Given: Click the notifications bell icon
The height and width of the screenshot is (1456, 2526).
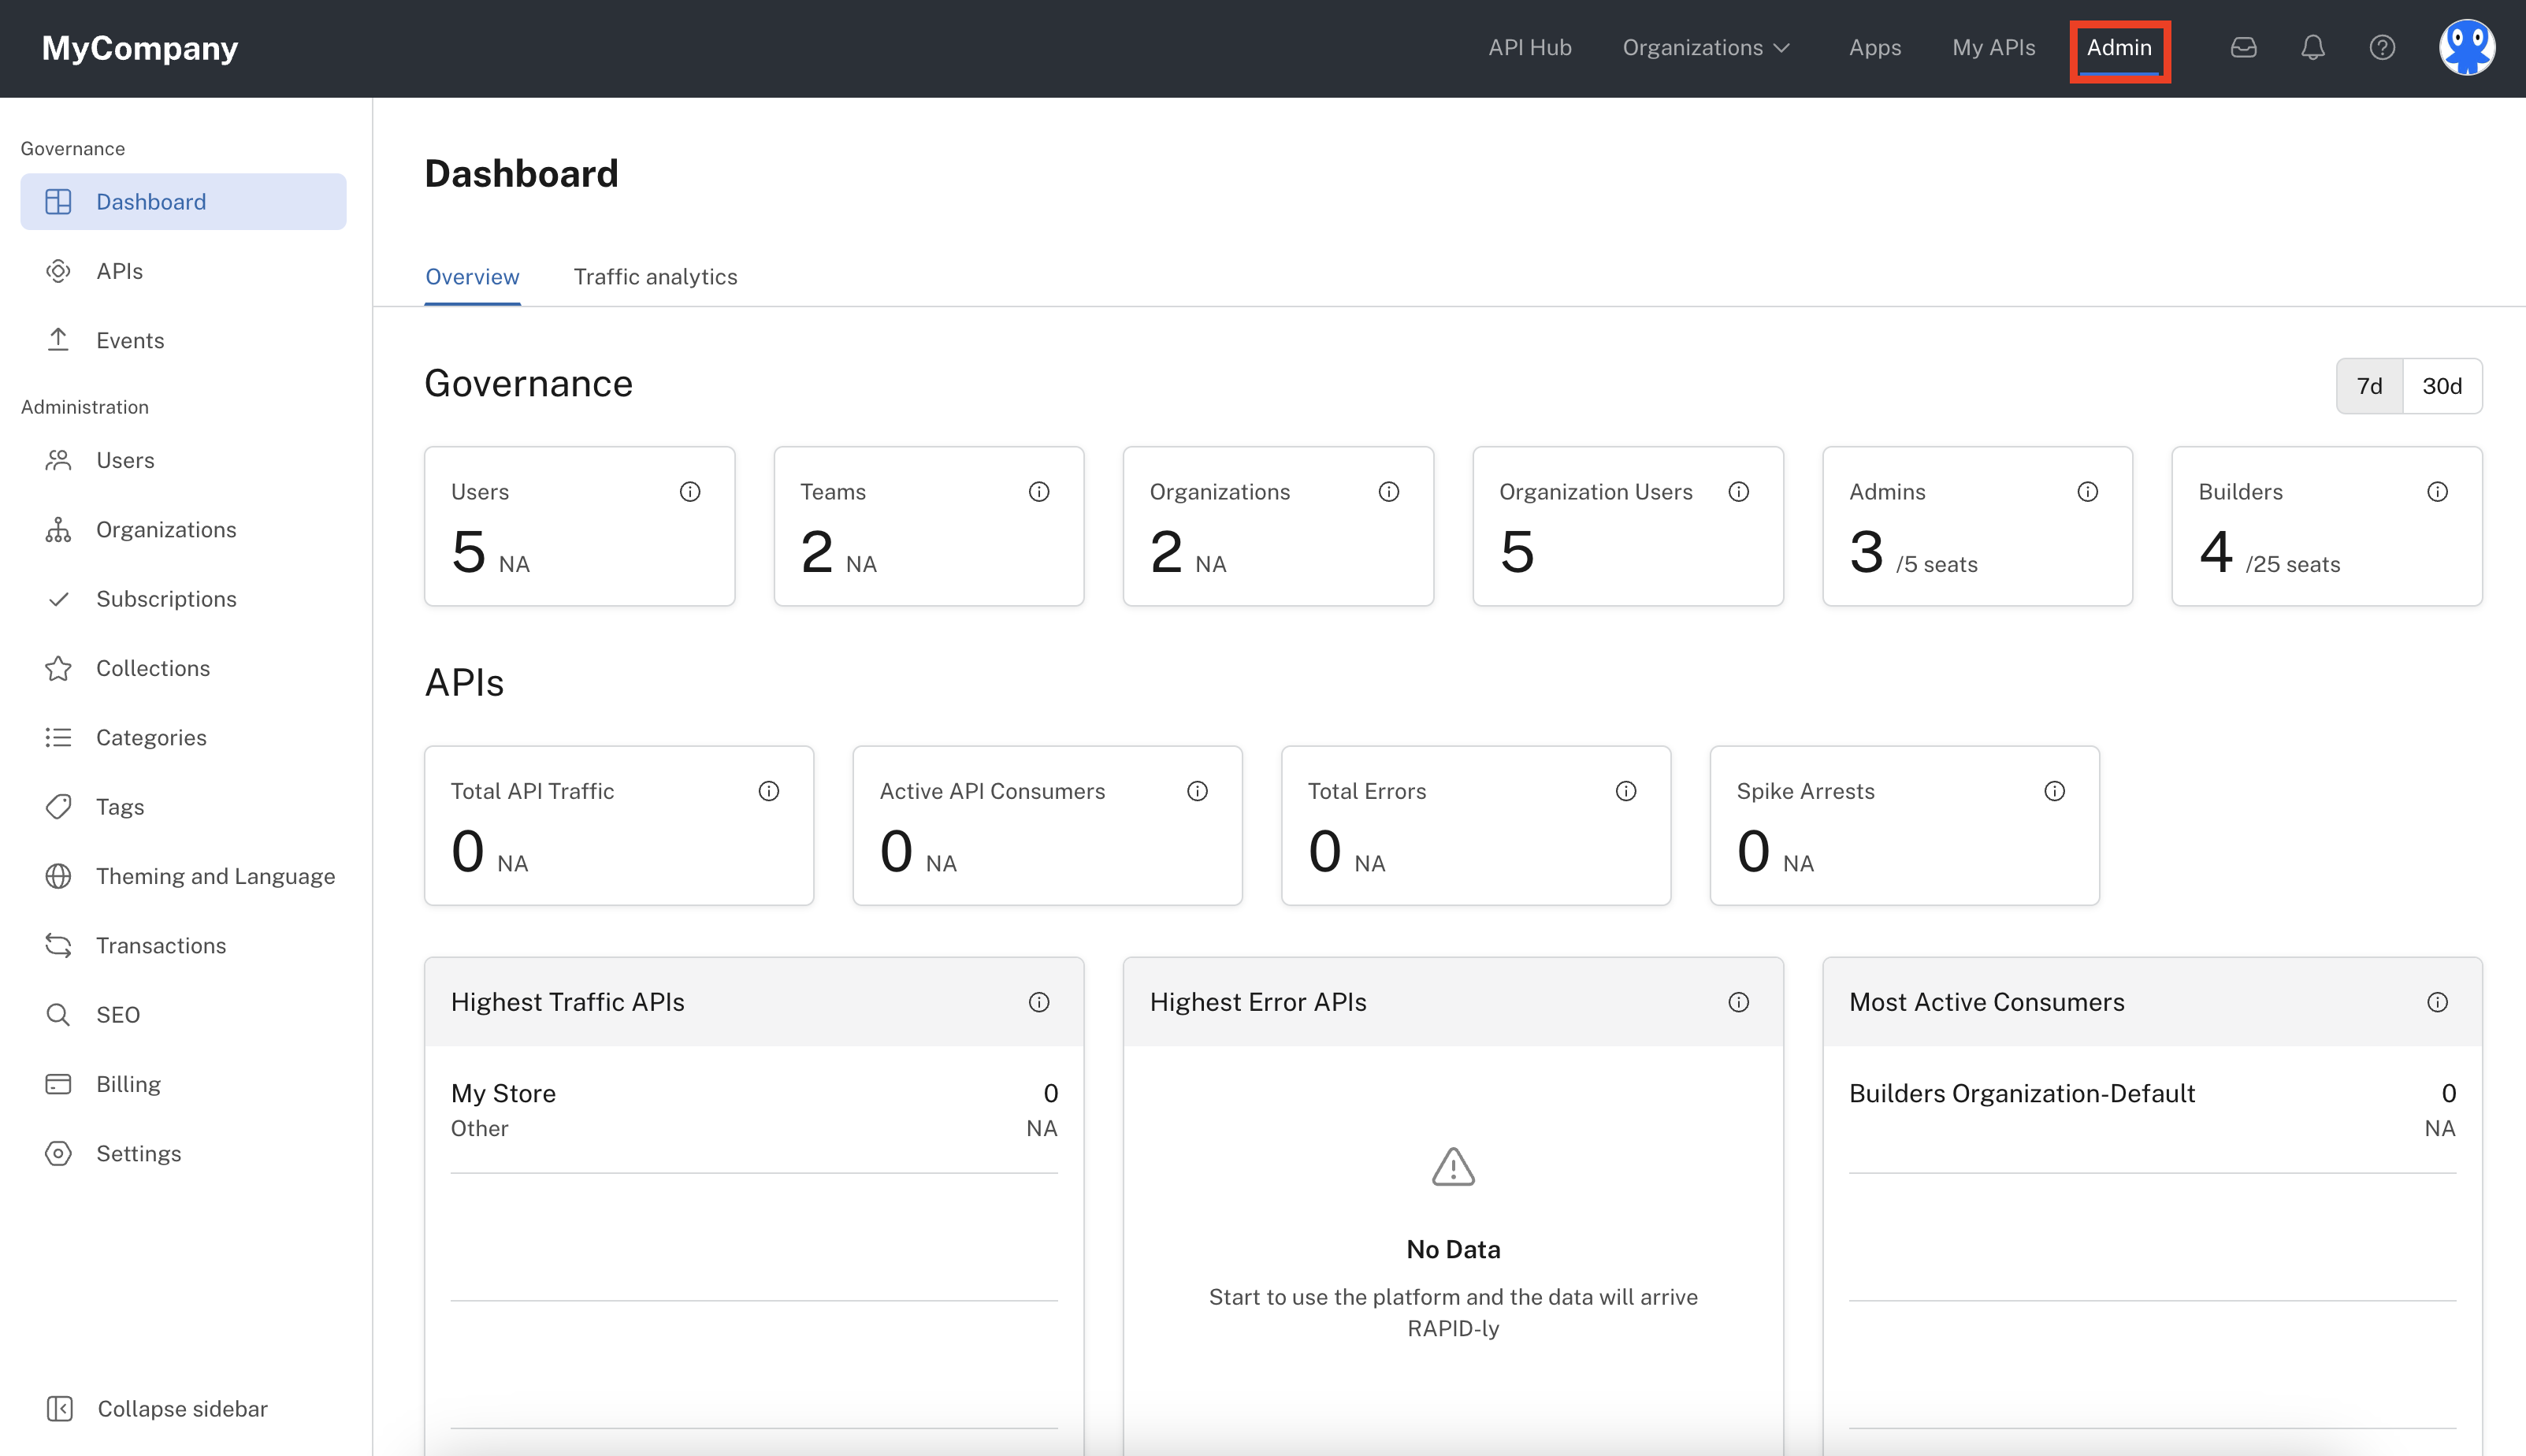Looking at the screenshot, I should (2312, 47).
